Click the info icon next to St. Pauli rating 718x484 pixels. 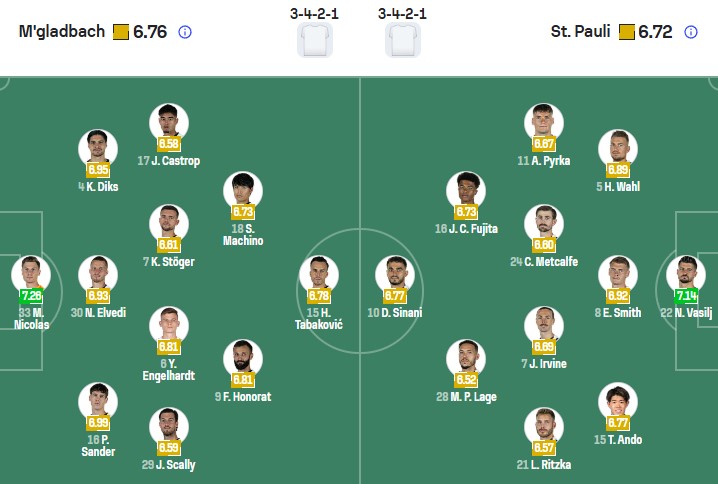[690, 32]
